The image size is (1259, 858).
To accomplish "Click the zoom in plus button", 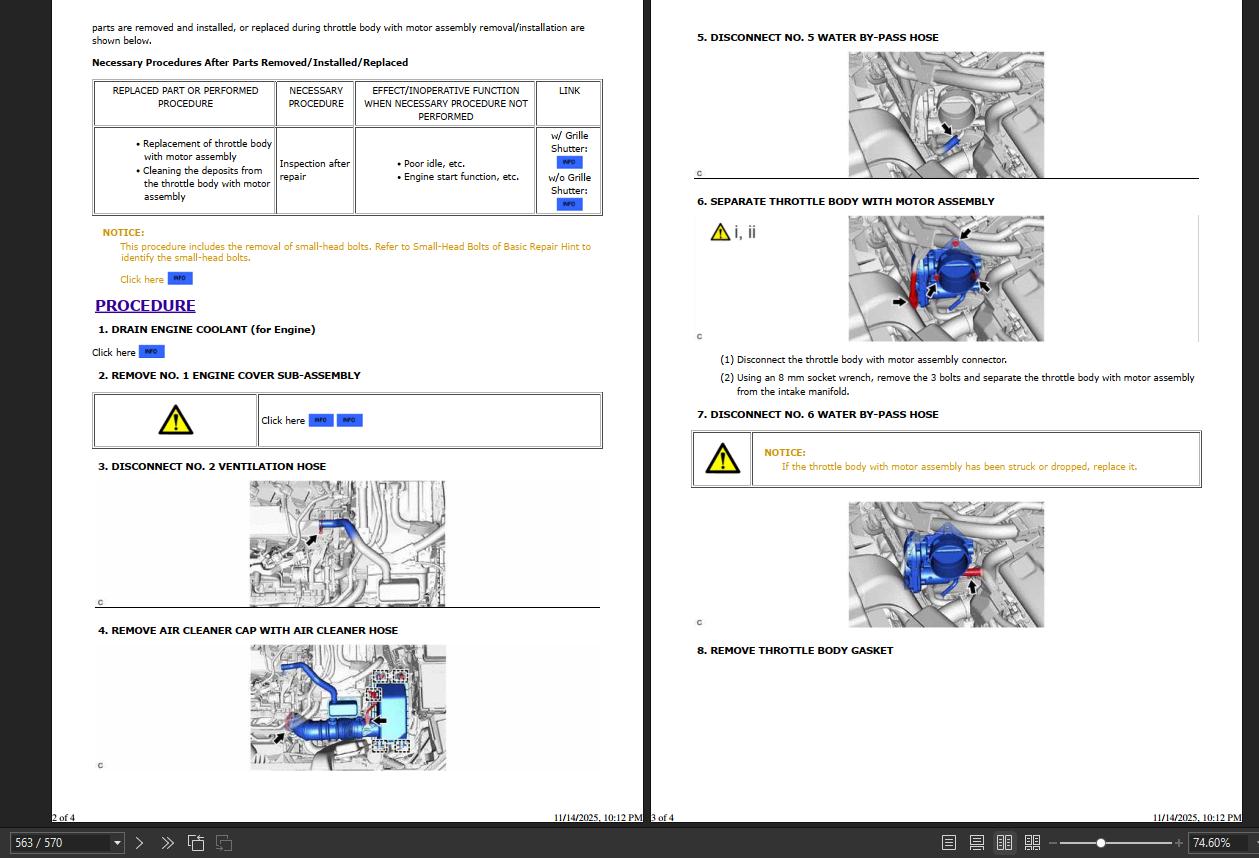I will (x=1179, y=843).
